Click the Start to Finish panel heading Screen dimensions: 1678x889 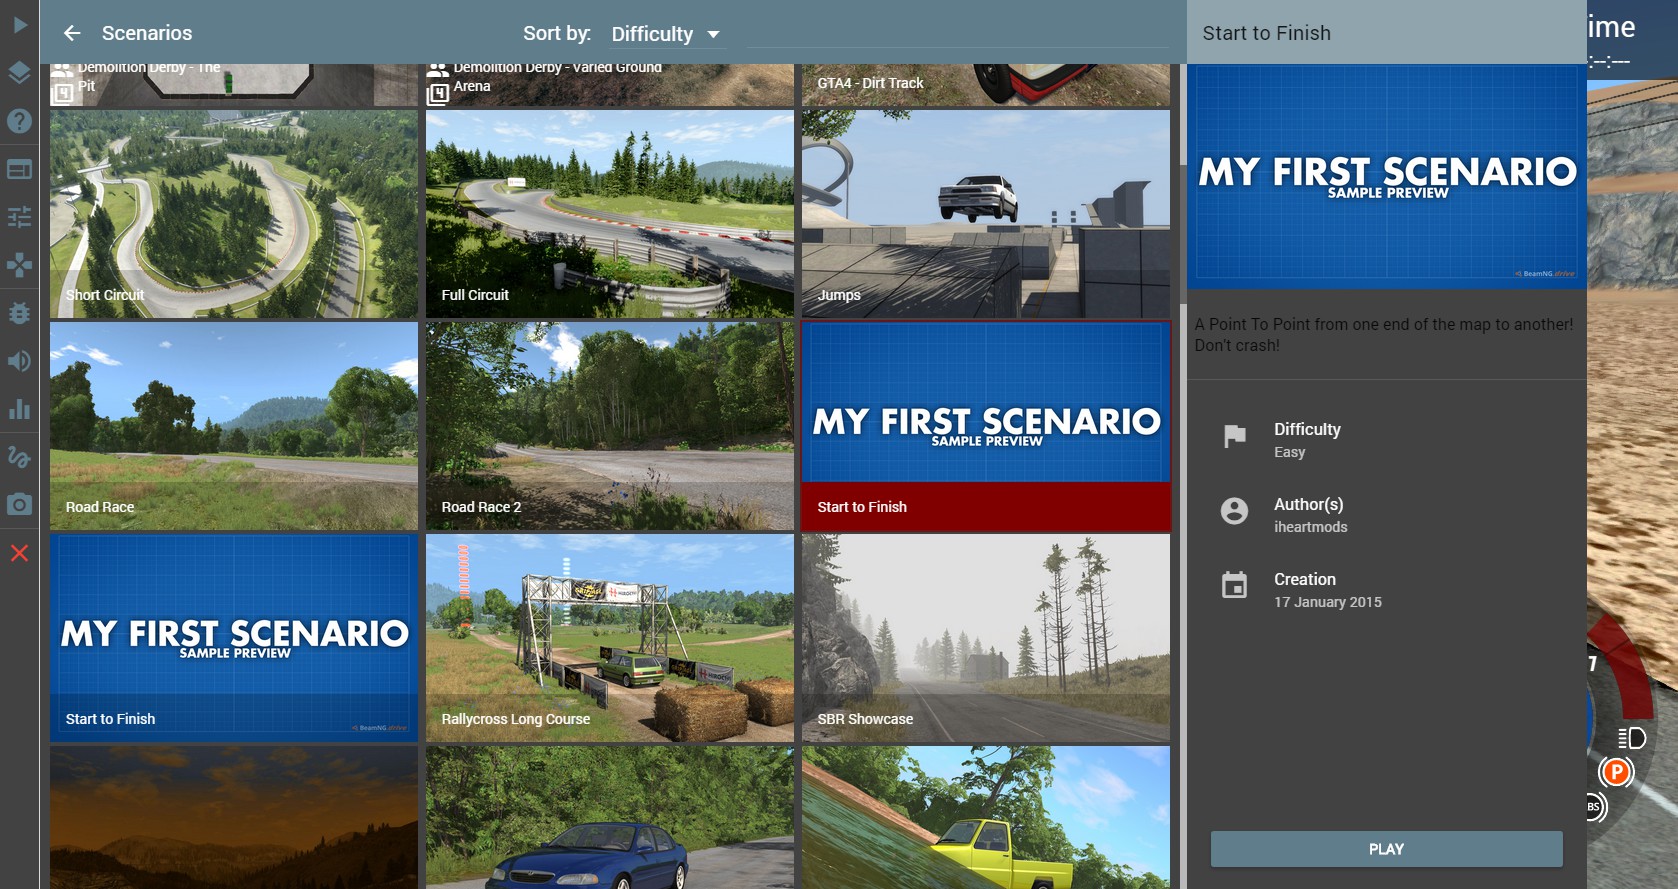pos(1266,33)
